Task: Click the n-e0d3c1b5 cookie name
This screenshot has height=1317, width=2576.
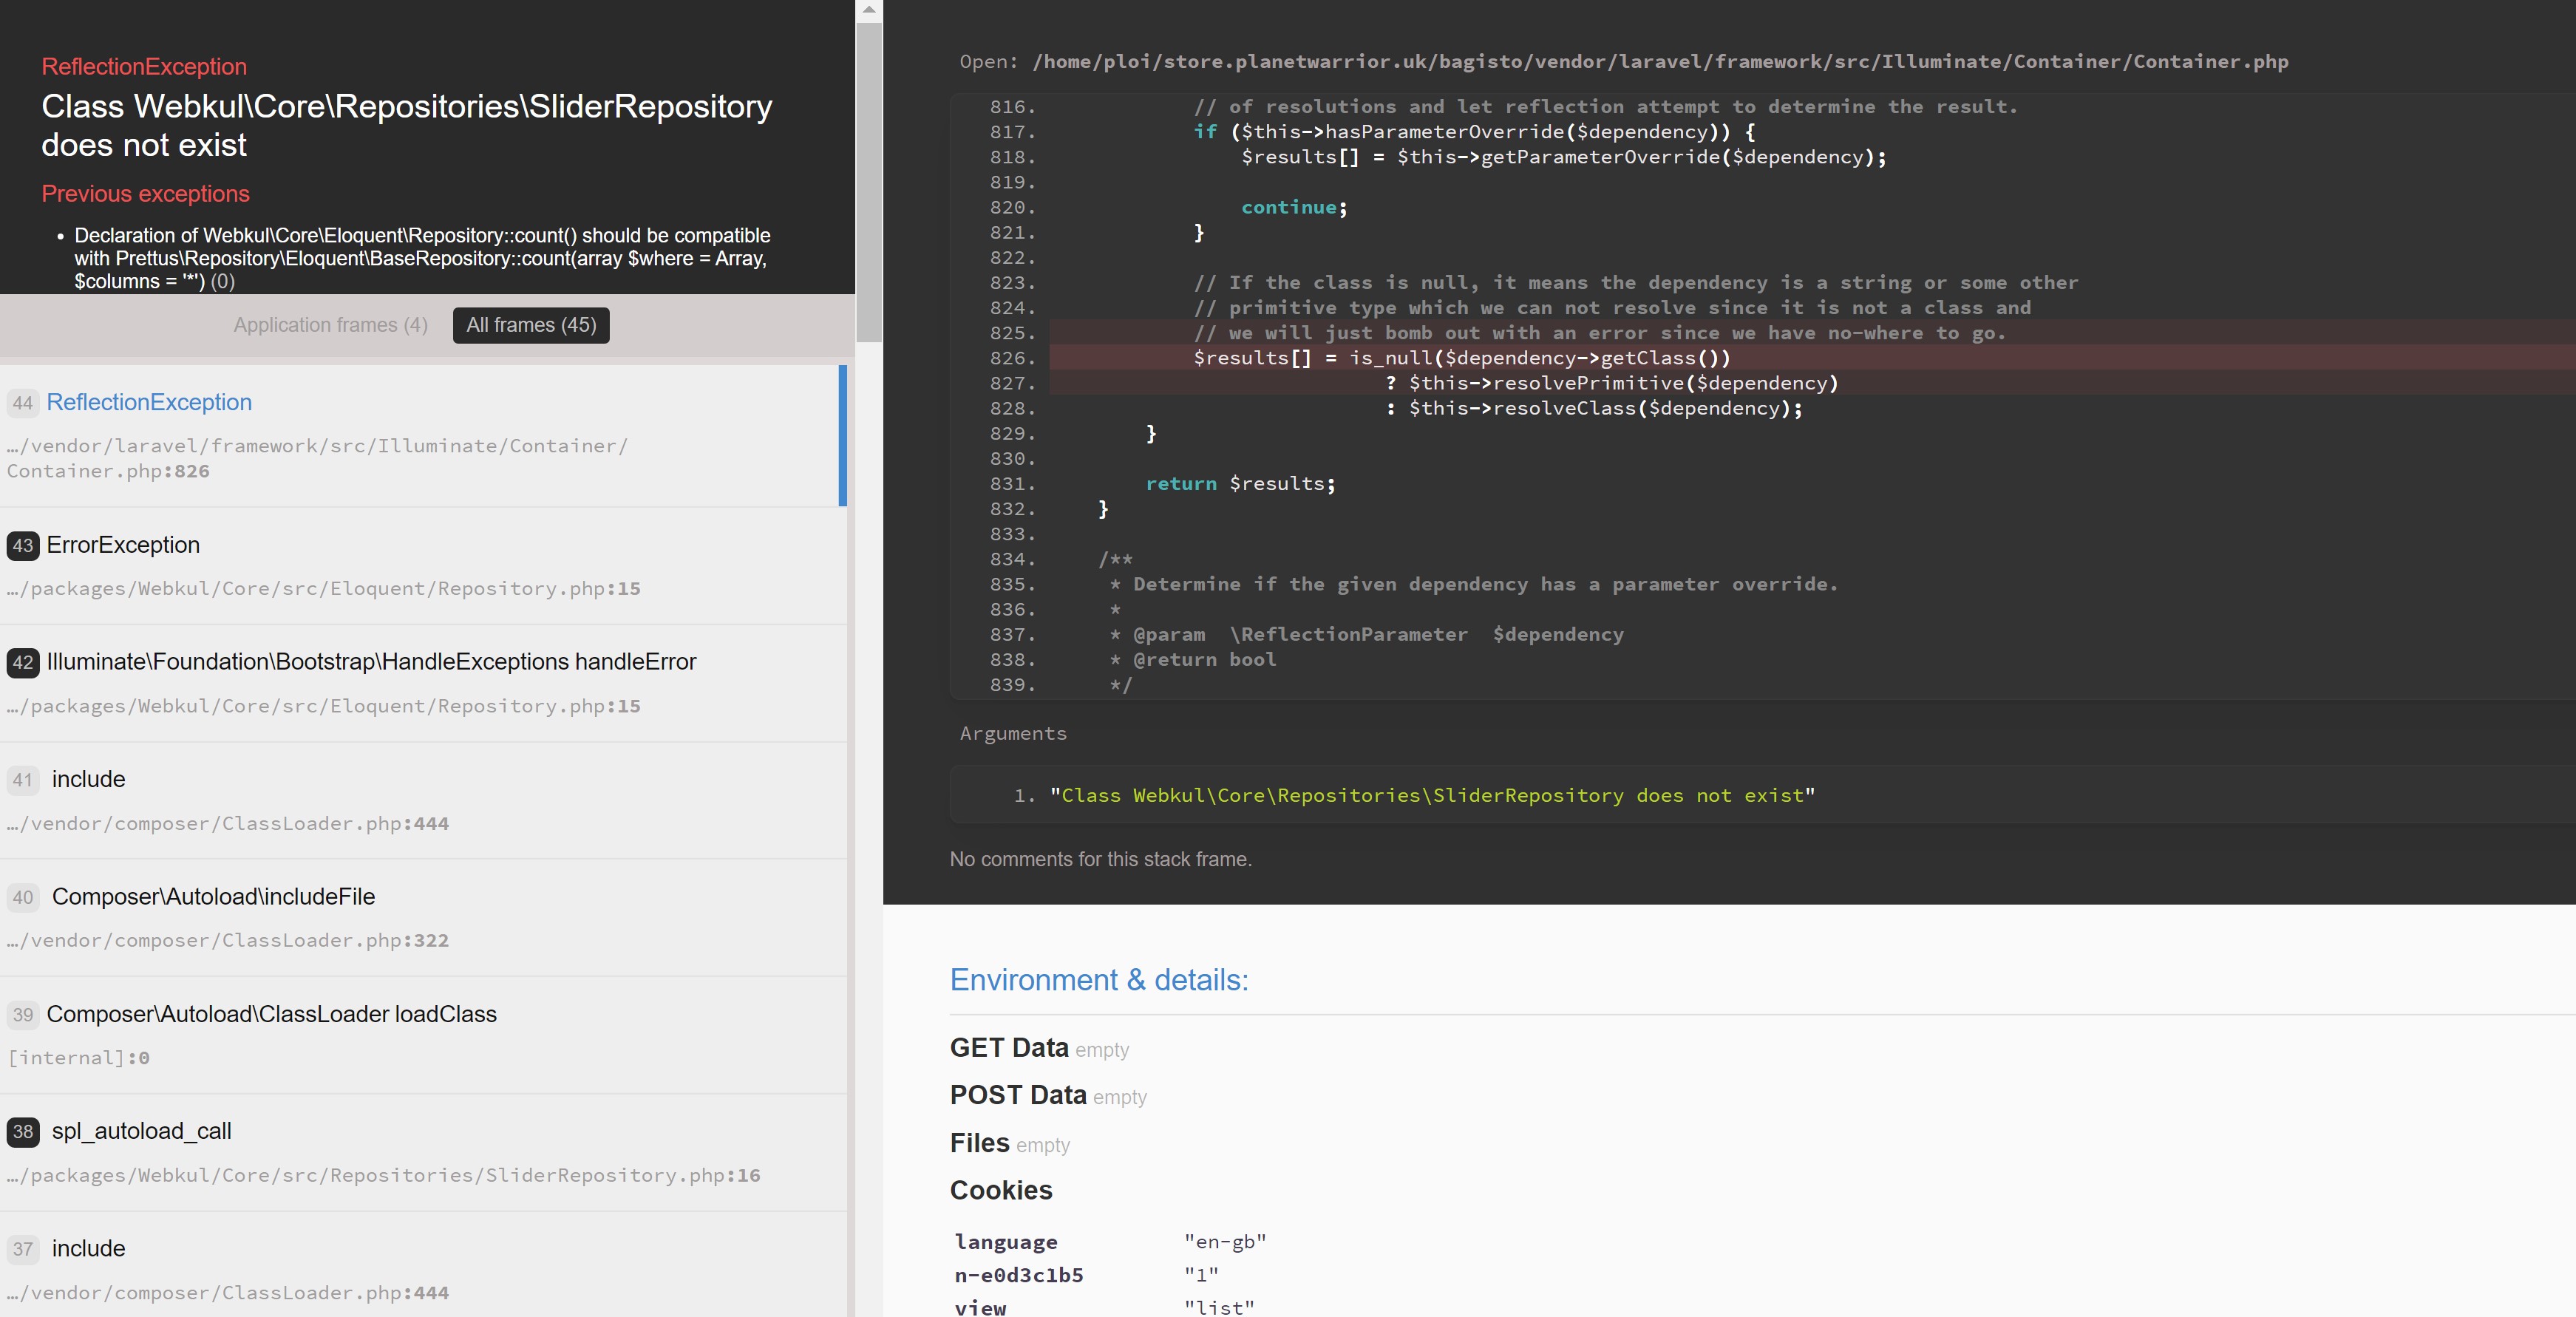Action: tap(1019, 1275)
